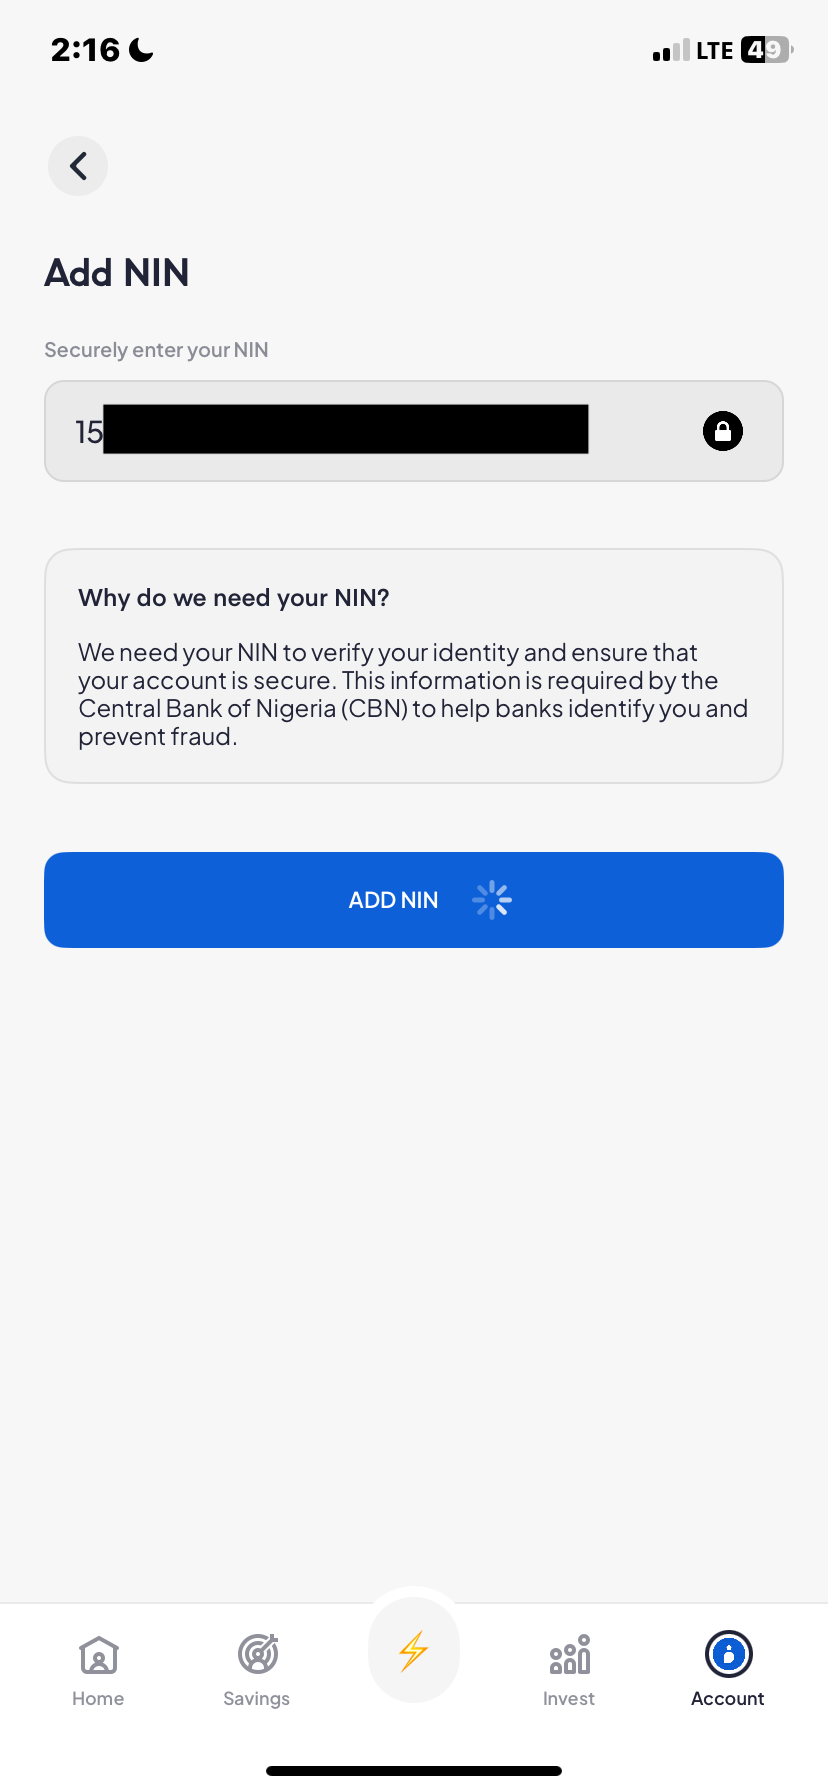Open the Home tab icon
The image size is (828, 1792).
(x=98, y=1655)
